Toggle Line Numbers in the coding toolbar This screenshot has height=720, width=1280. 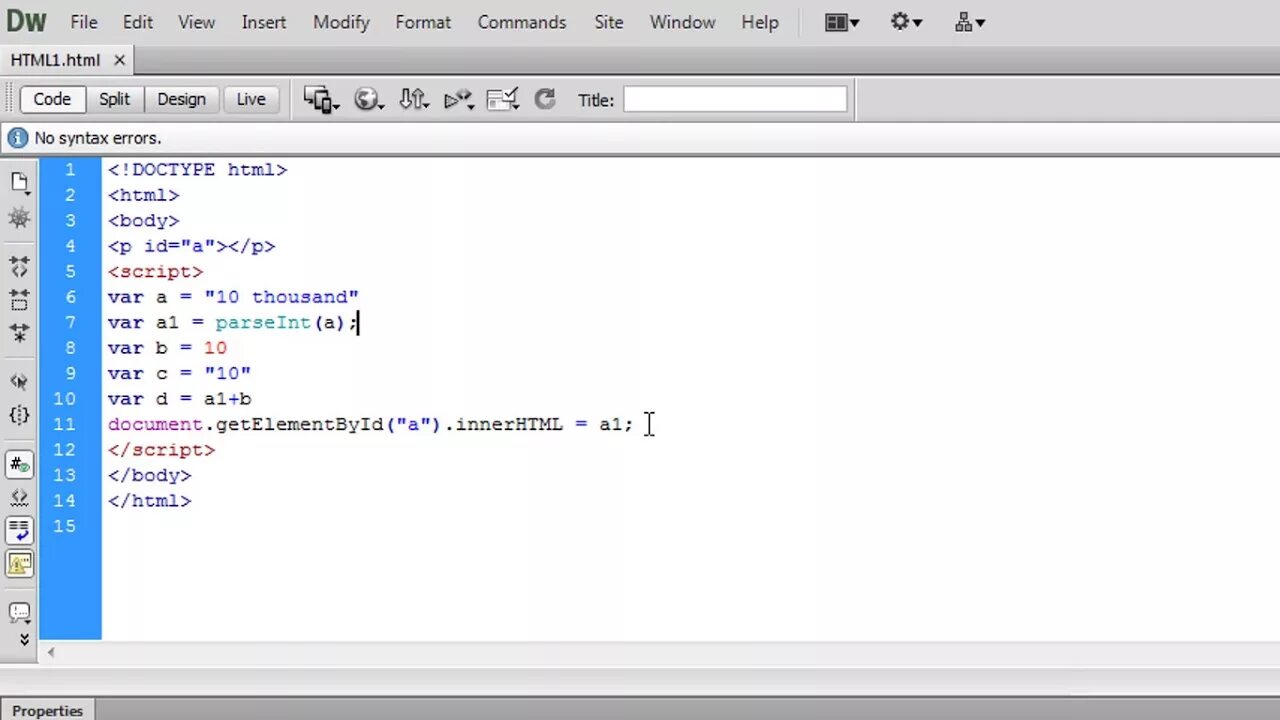click(19, 464)
